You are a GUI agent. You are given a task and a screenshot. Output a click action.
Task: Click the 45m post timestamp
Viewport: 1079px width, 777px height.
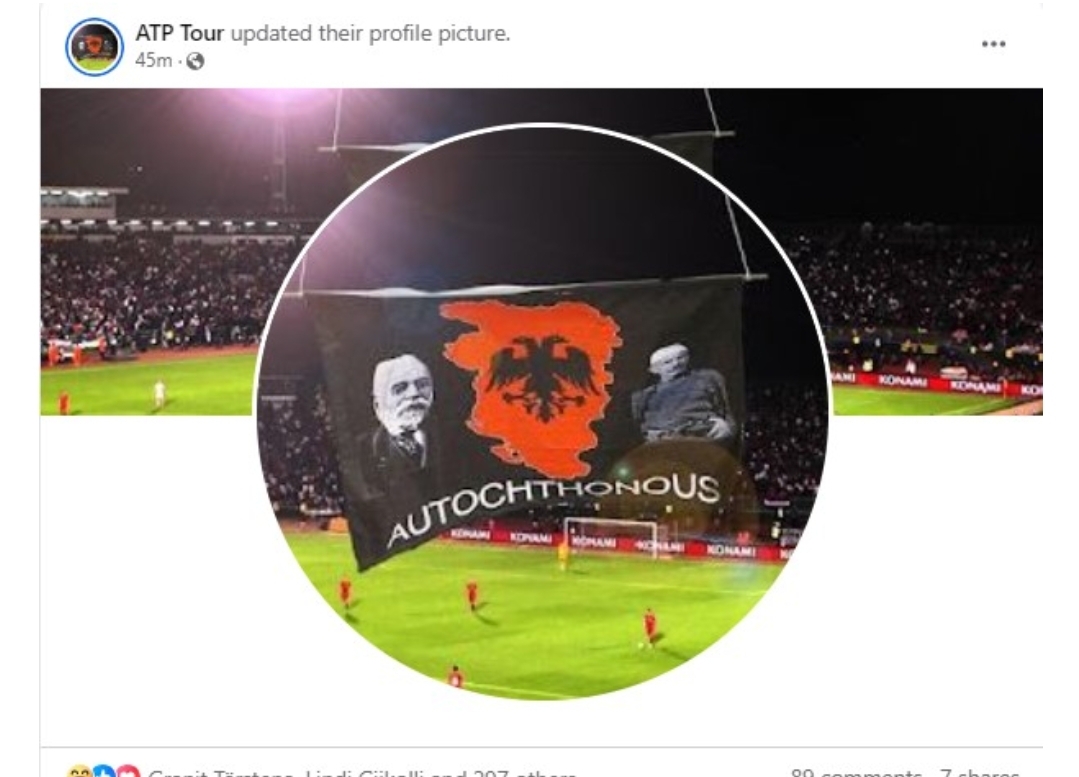click(x=153, y=61)
